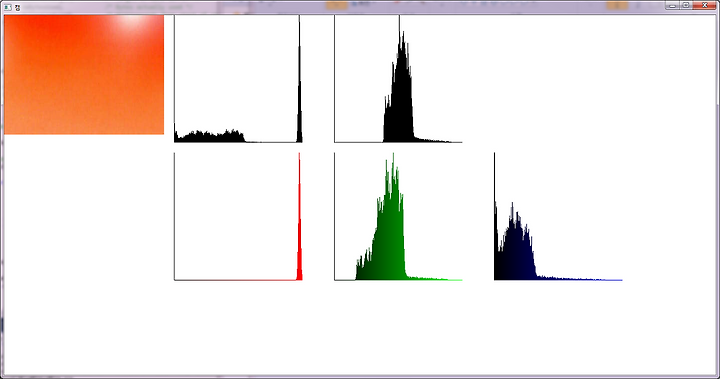Select the top-left black luminance histogram
This screenshot has height=379, width=720.
[x=238, y=79]
